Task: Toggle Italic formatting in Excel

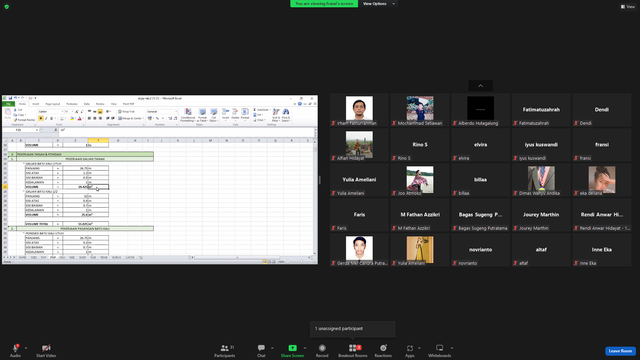Action: (46, 118)
